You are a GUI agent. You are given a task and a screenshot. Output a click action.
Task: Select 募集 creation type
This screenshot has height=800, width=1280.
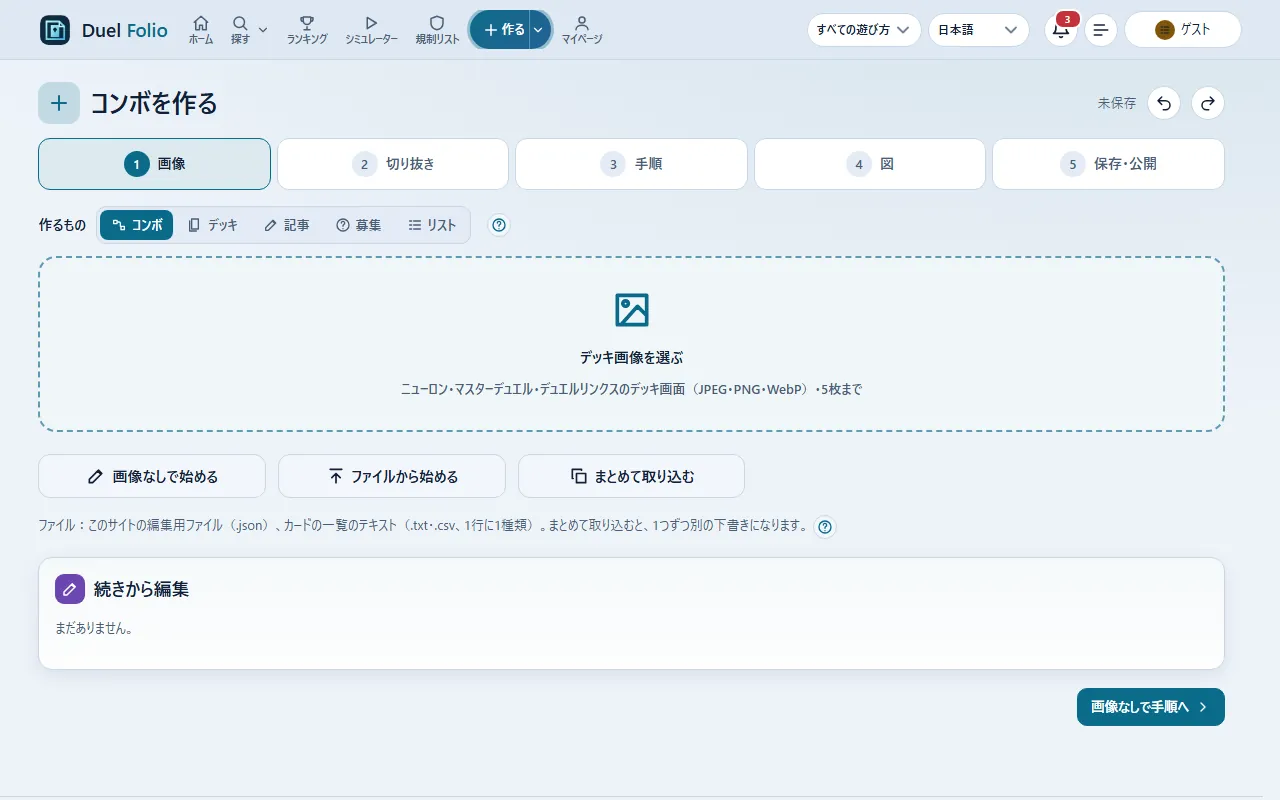tap(359, 225)
